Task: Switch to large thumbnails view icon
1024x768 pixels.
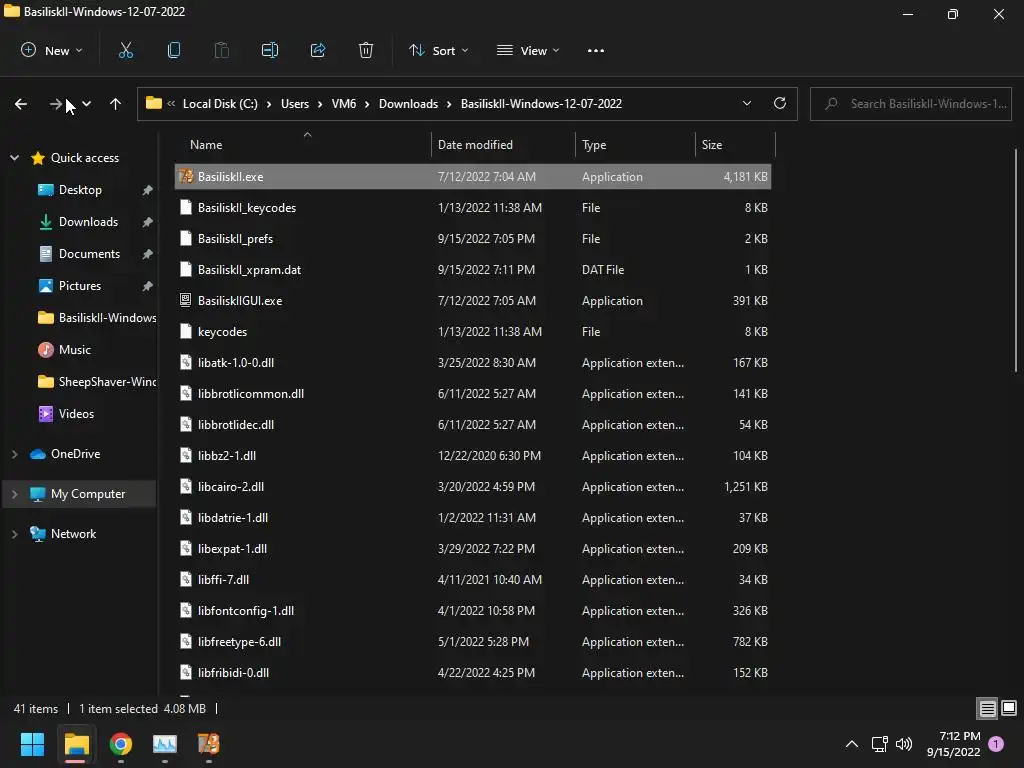Action: (x=1009, y=708)
